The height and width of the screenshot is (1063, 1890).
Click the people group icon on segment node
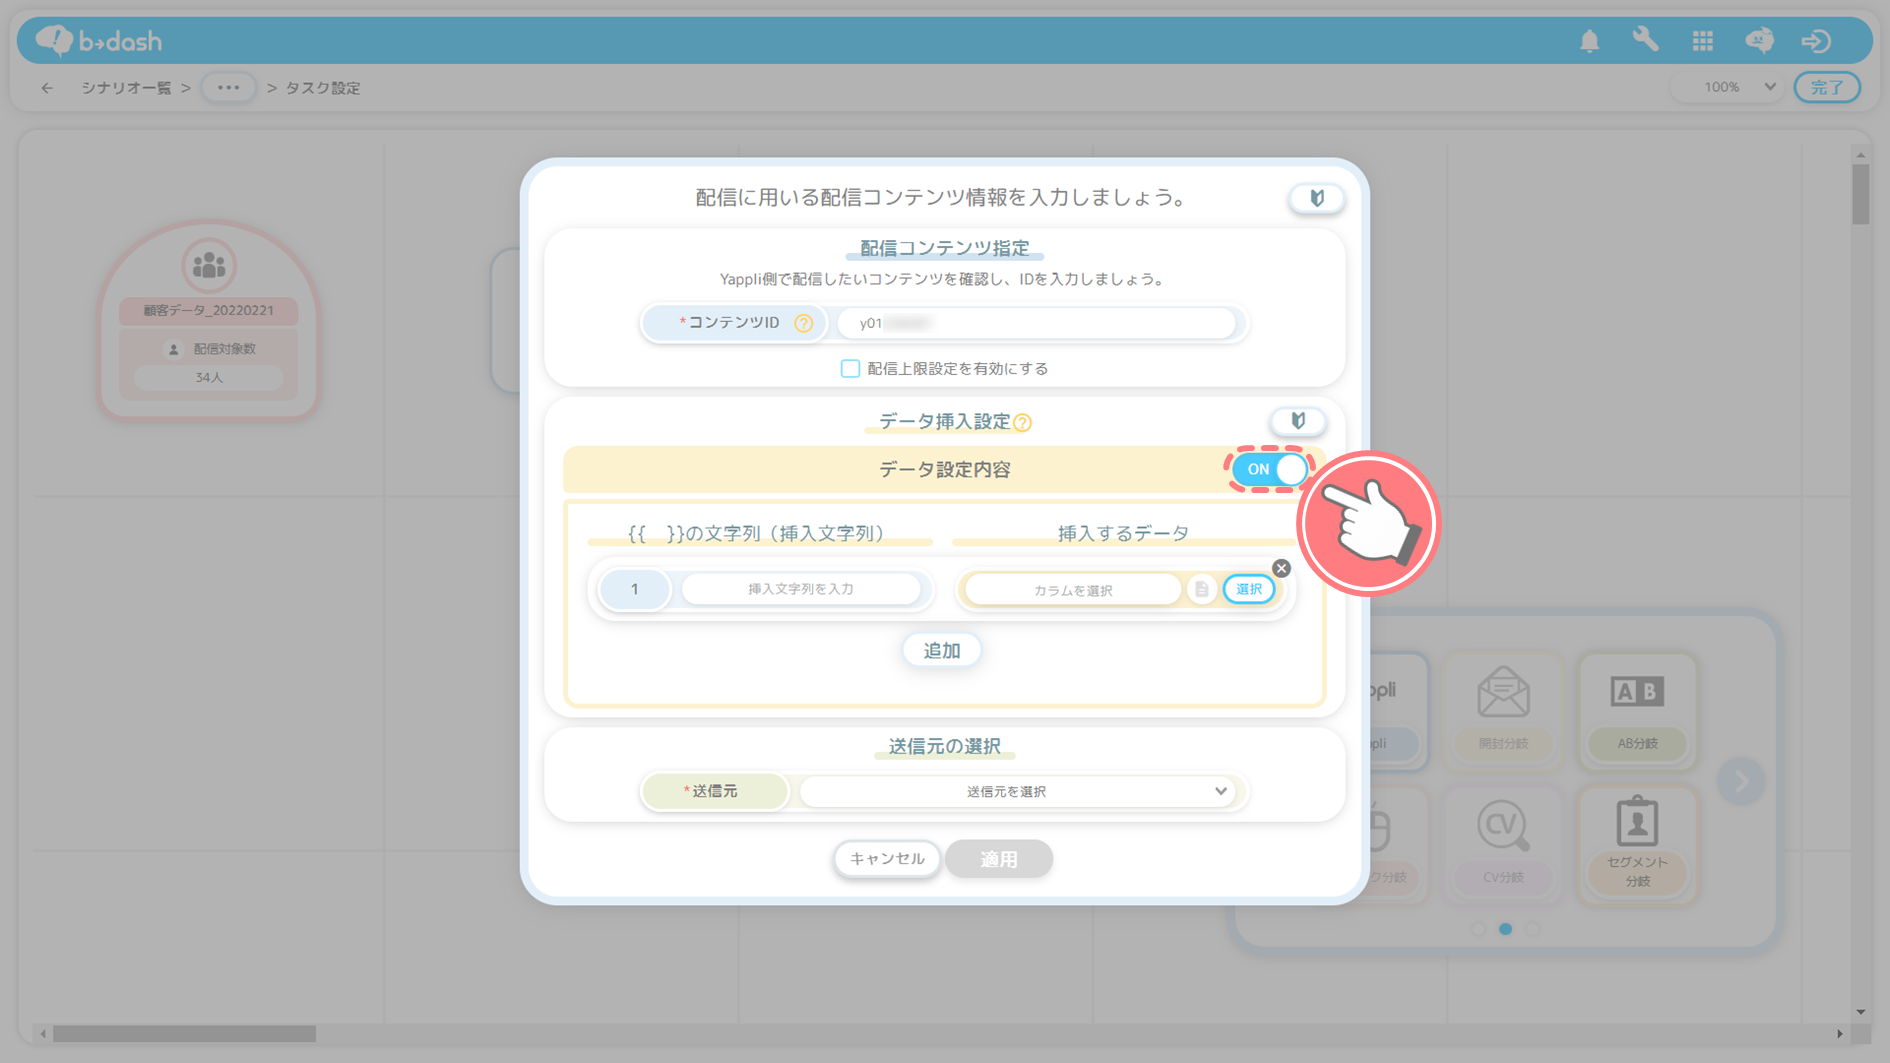point(209,265)
